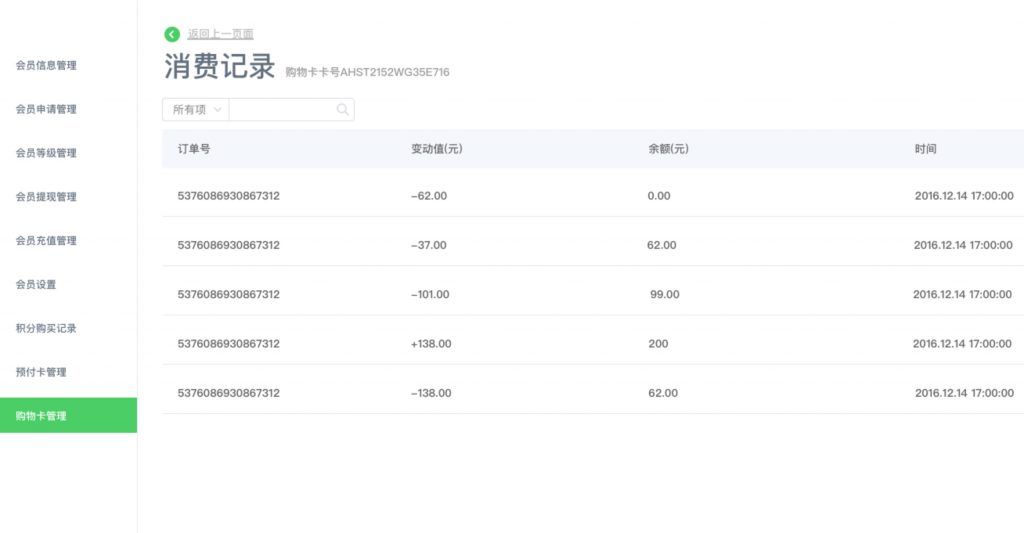Open 会员充值管理 menu item
The image size is (1024, 533).
coord(46,240)
